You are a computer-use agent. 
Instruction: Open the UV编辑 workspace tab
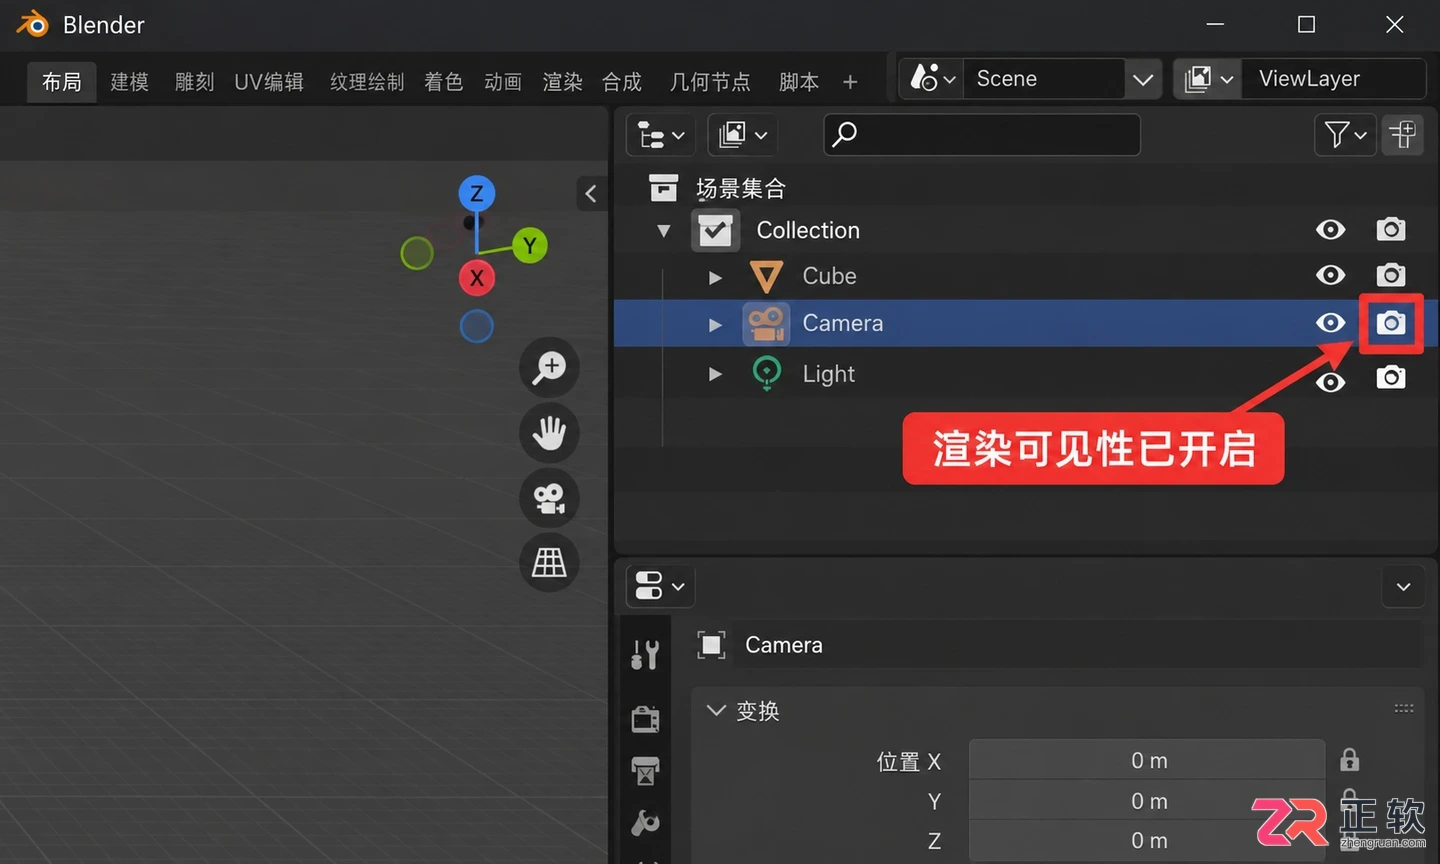click(269, 81)
